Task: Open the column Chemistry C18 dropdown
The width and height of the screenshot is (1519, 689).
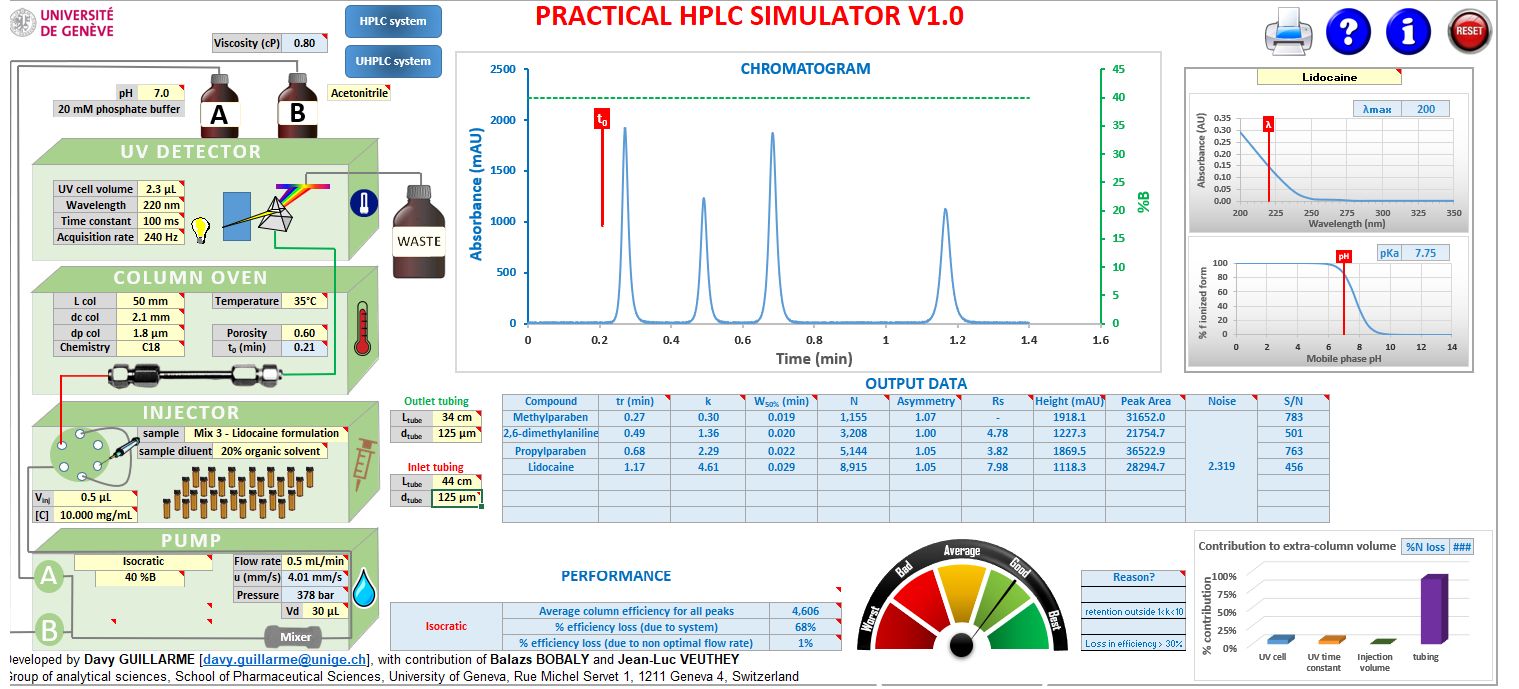Action: click(x=150, y=347)
